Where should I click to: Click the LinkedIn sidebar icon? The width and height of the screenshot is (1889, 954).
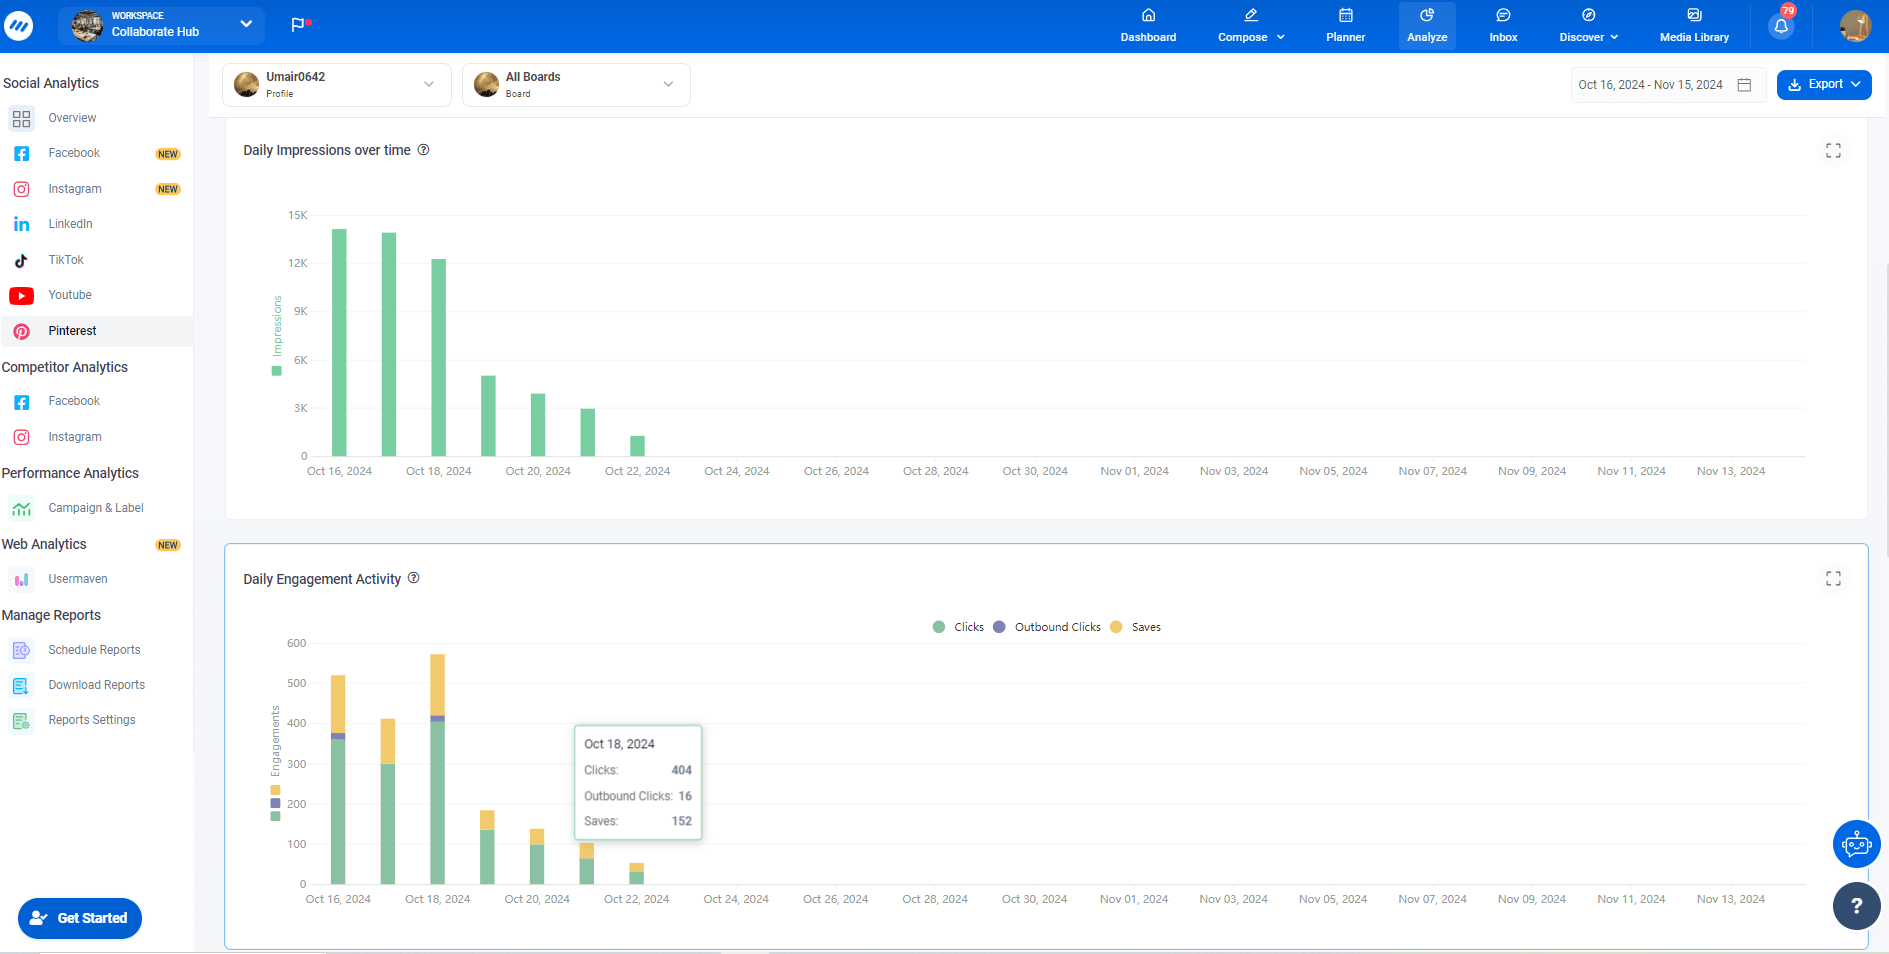click(x=21, y=224)
